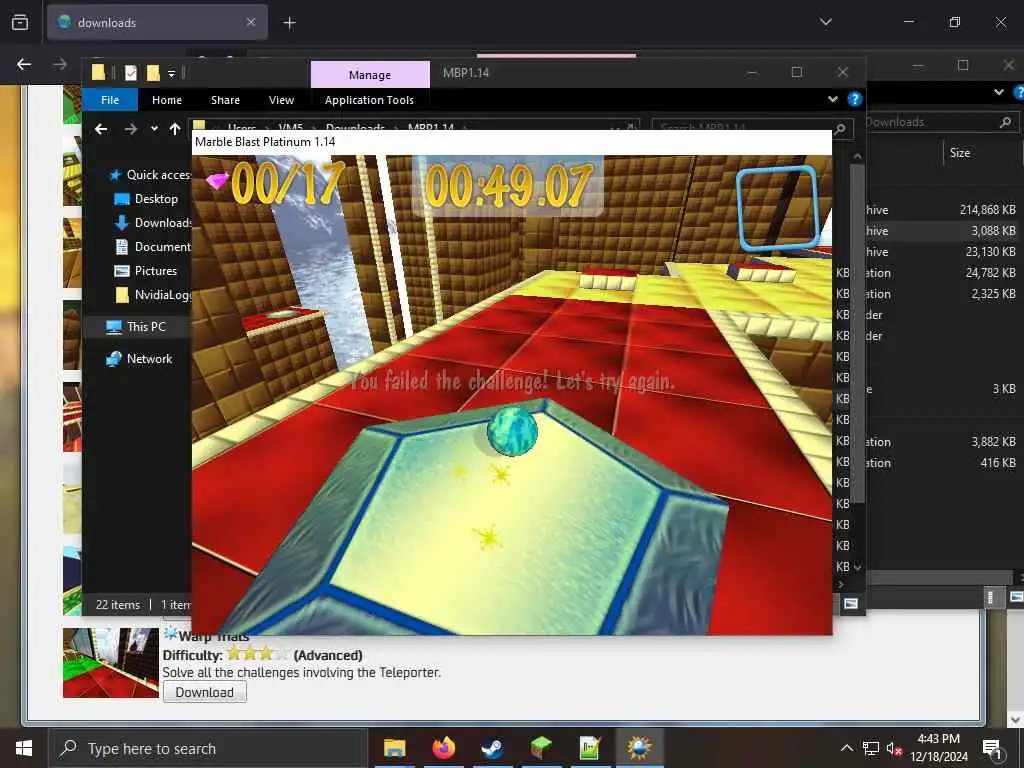Click the Size column header
The height and width of the screenshot is (768, 1024).
point(959,153)
